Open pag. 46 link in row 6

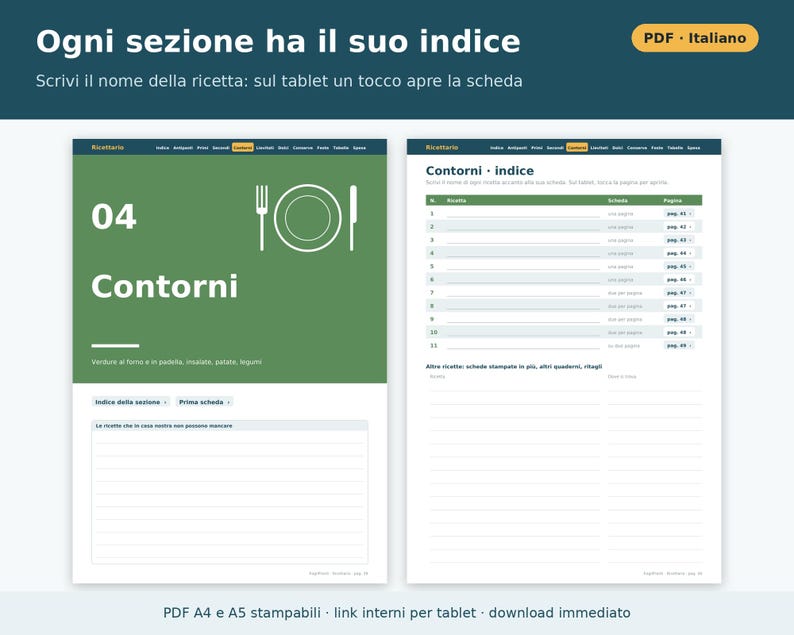tap(679, 280)
